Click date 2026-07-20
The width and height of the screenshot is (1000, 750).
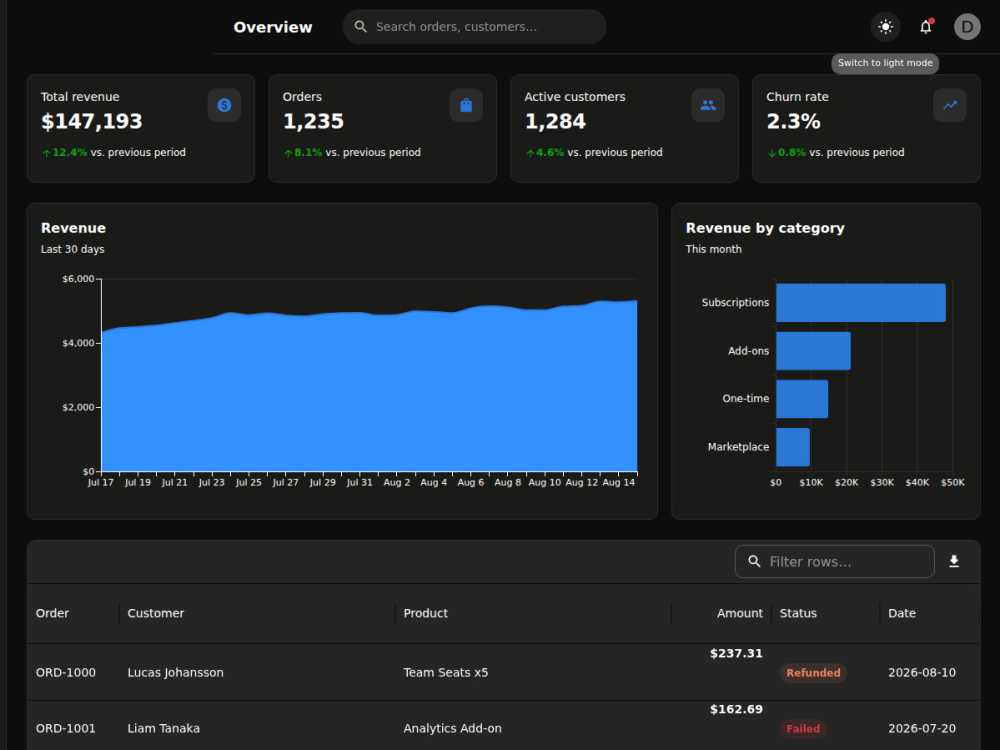pyautogui.click(x=922, y=728)
